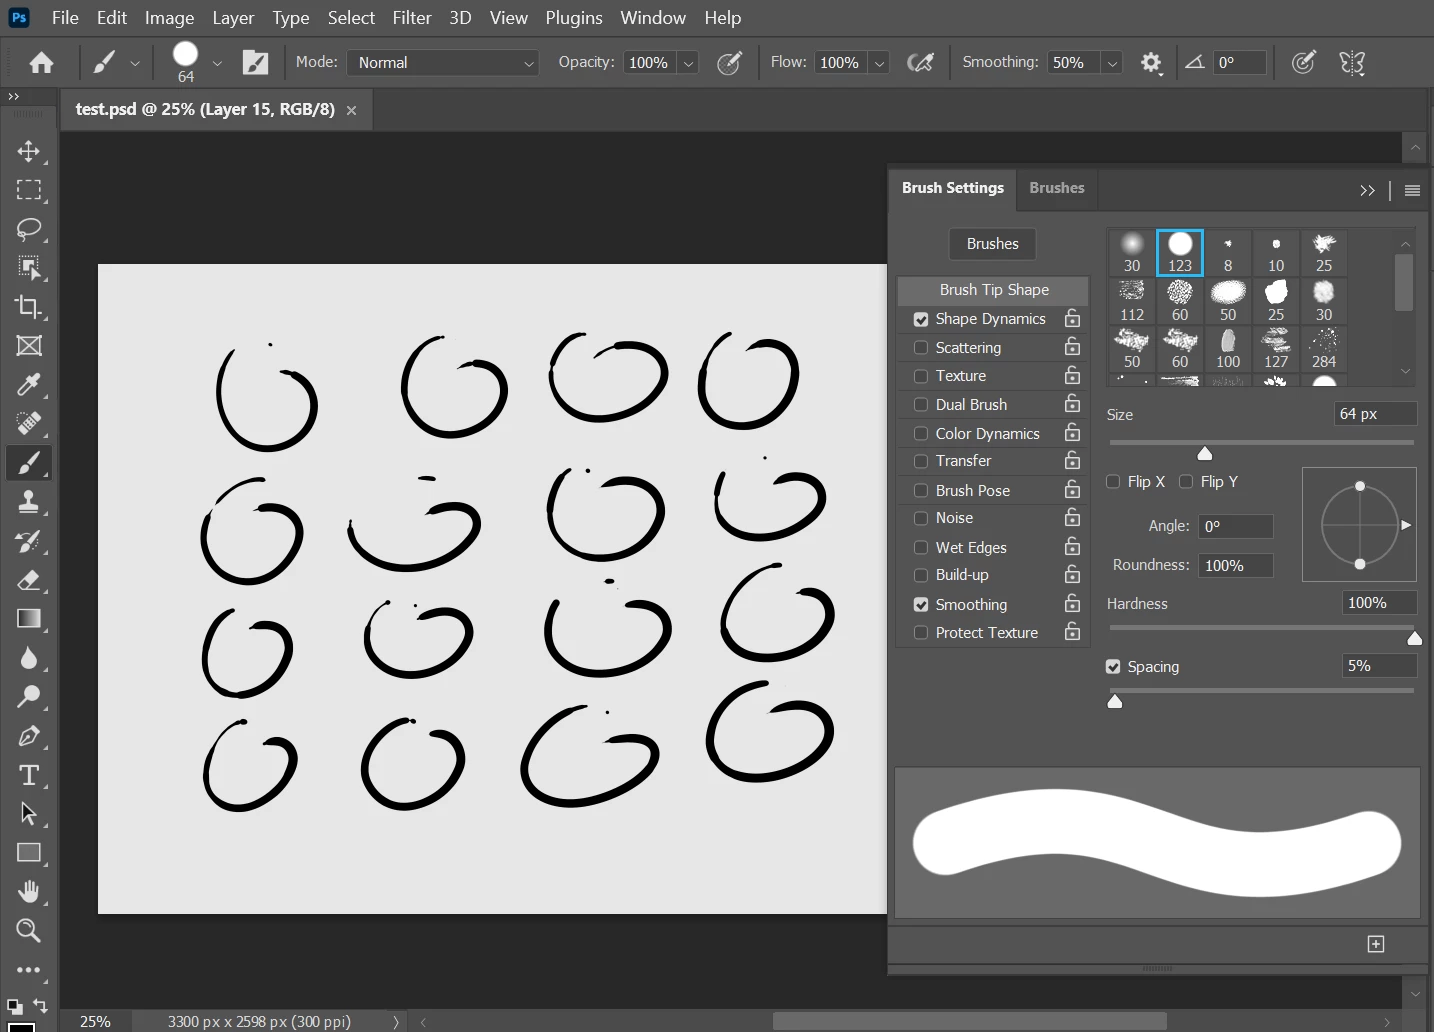Viewport: 1434px width, 1032px height.
Task: Uncheck Shape Dynamics checkbox
Action: pos(921,319)
